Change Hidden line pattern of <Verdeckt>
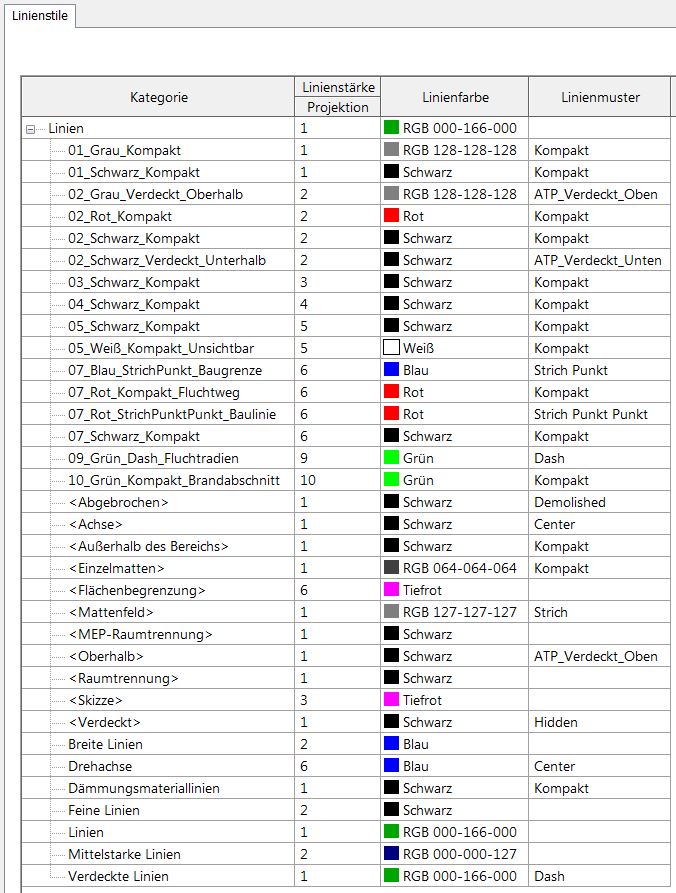The width and height of the screenshot is (676, 893). point(600,722)
